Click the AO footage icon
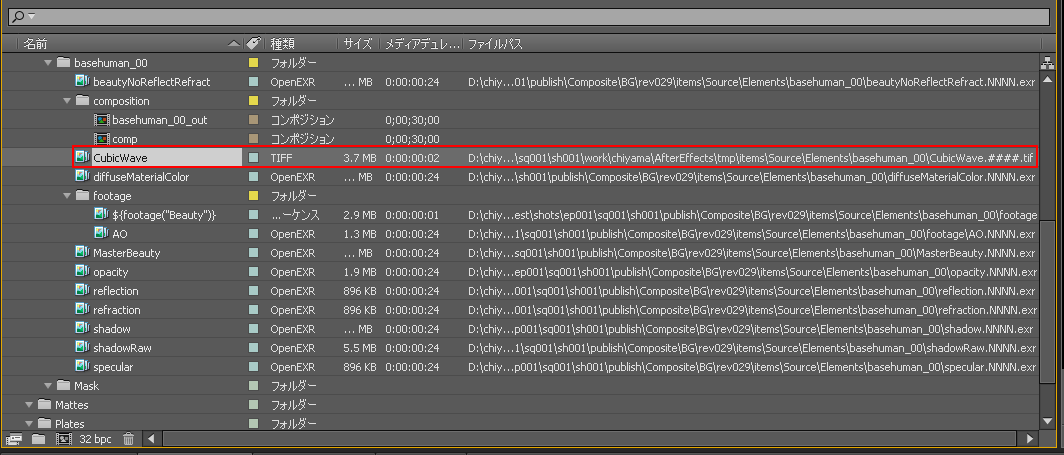This screenshot has width=1064, height=455. 102,233
